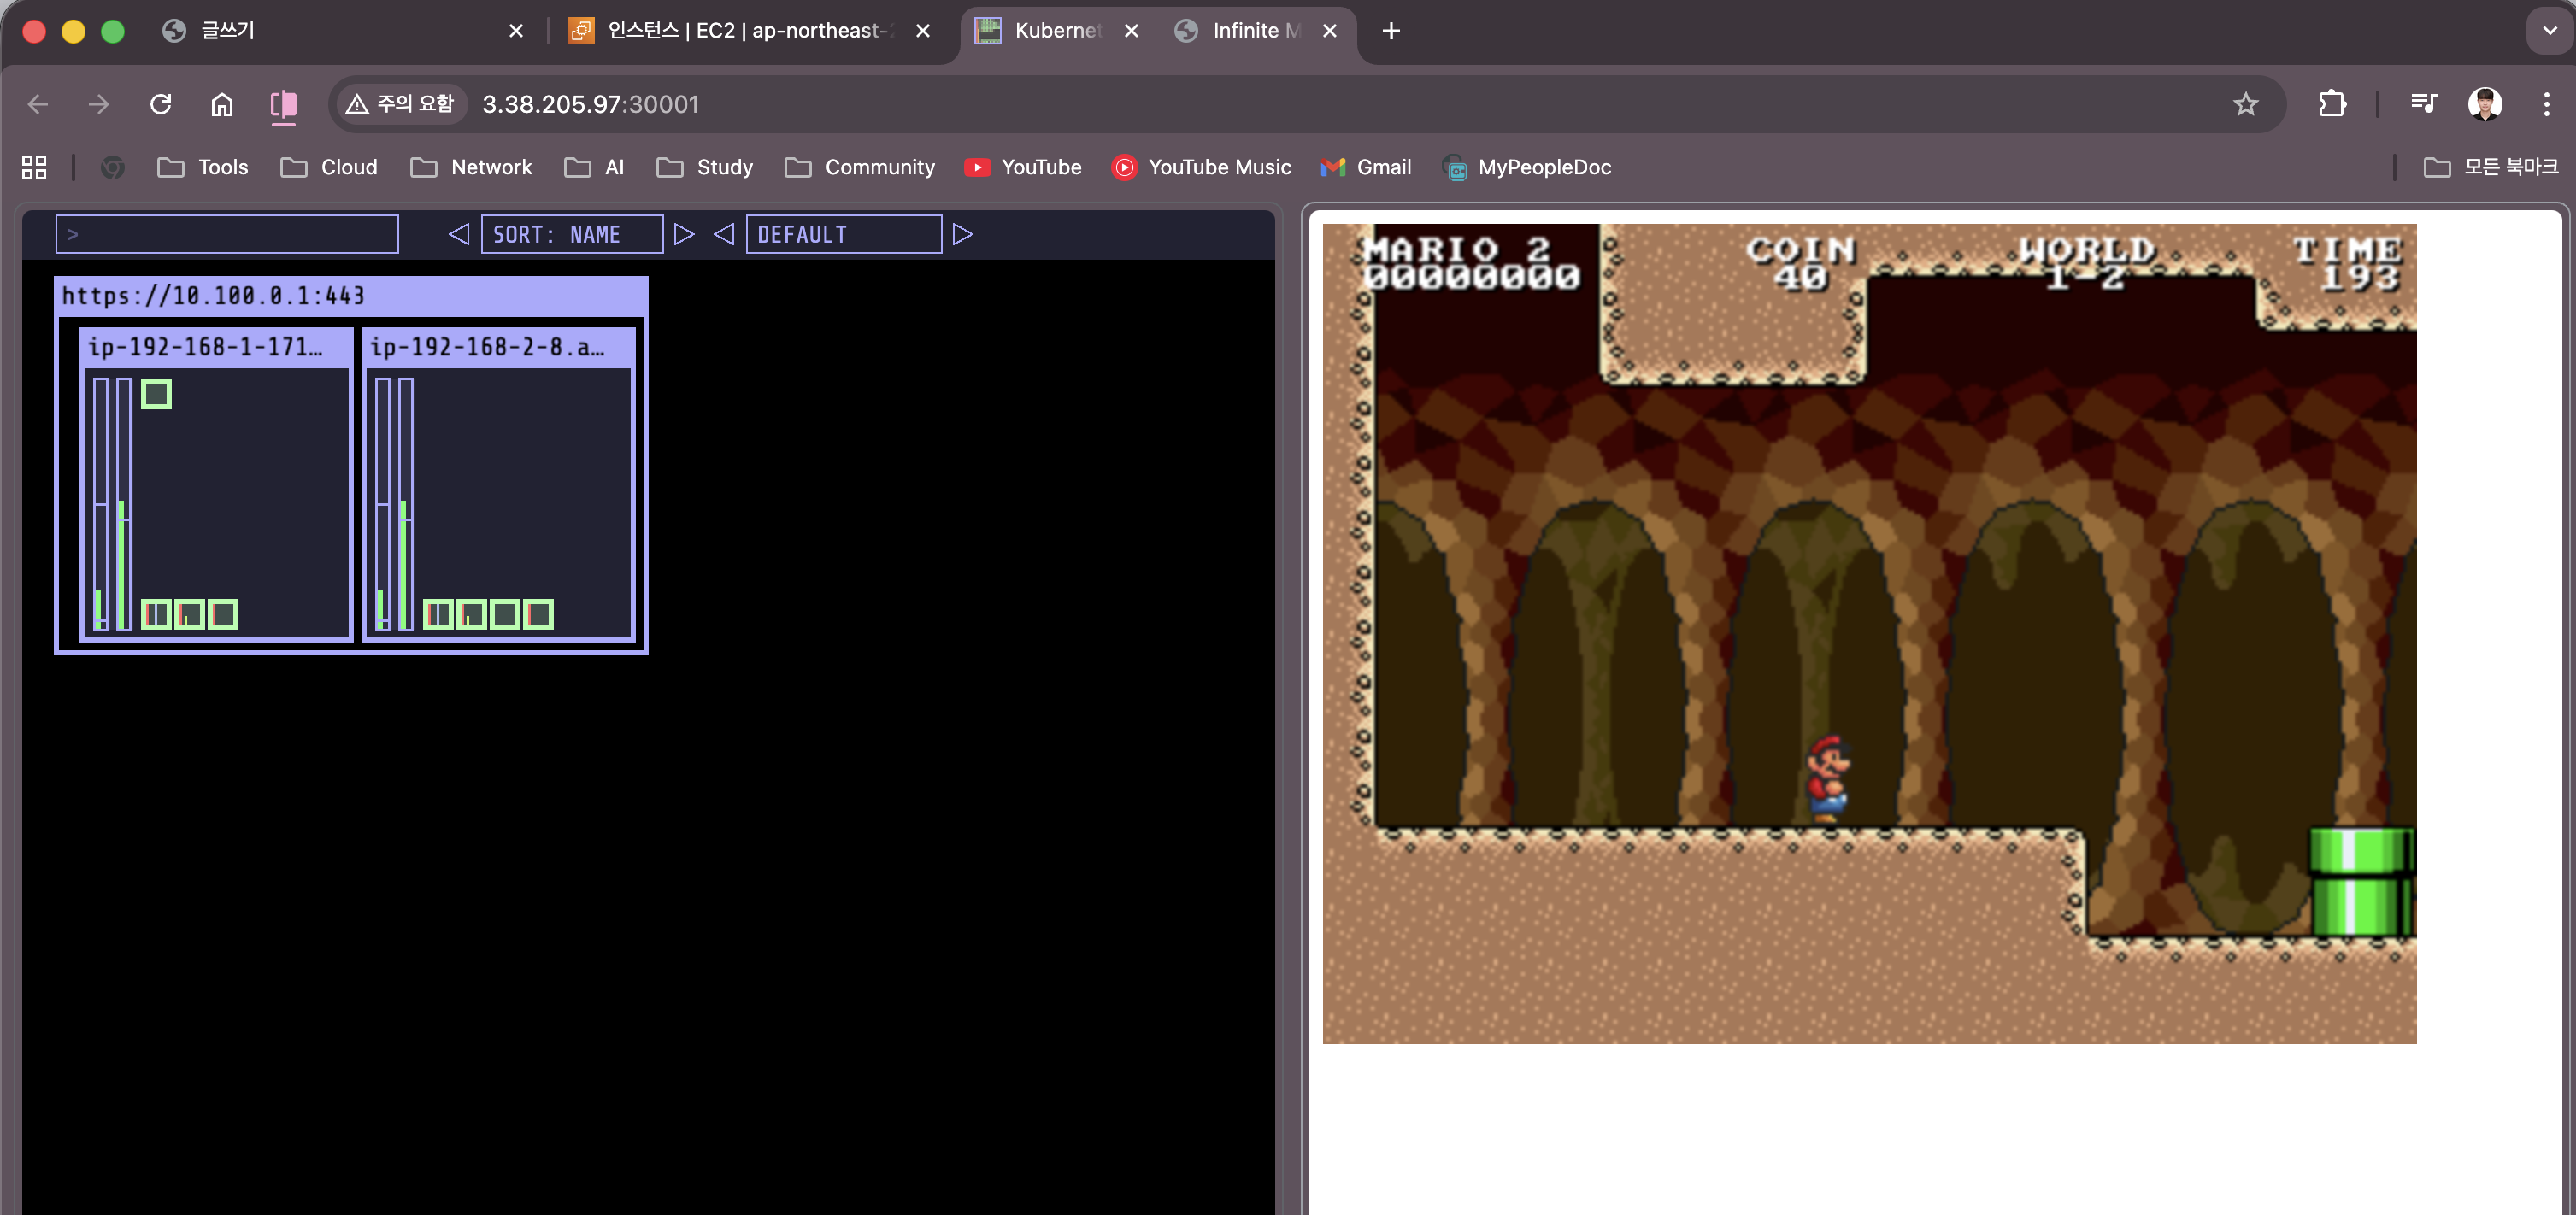Open the Cloud bookmark folder

329,167
